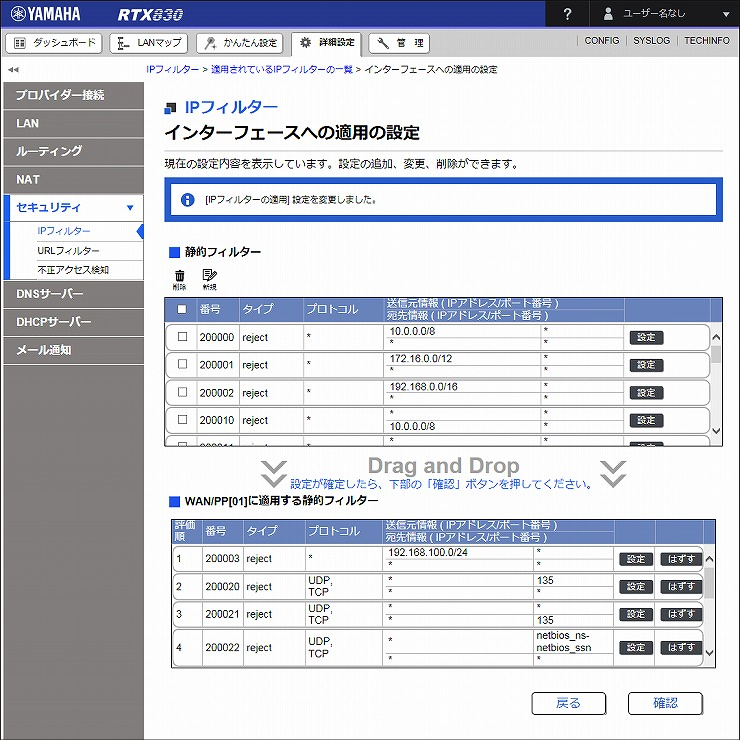Screen dimensions: 740x740
Task: Click the trash 削除 icon
Action: click(179, 279)
